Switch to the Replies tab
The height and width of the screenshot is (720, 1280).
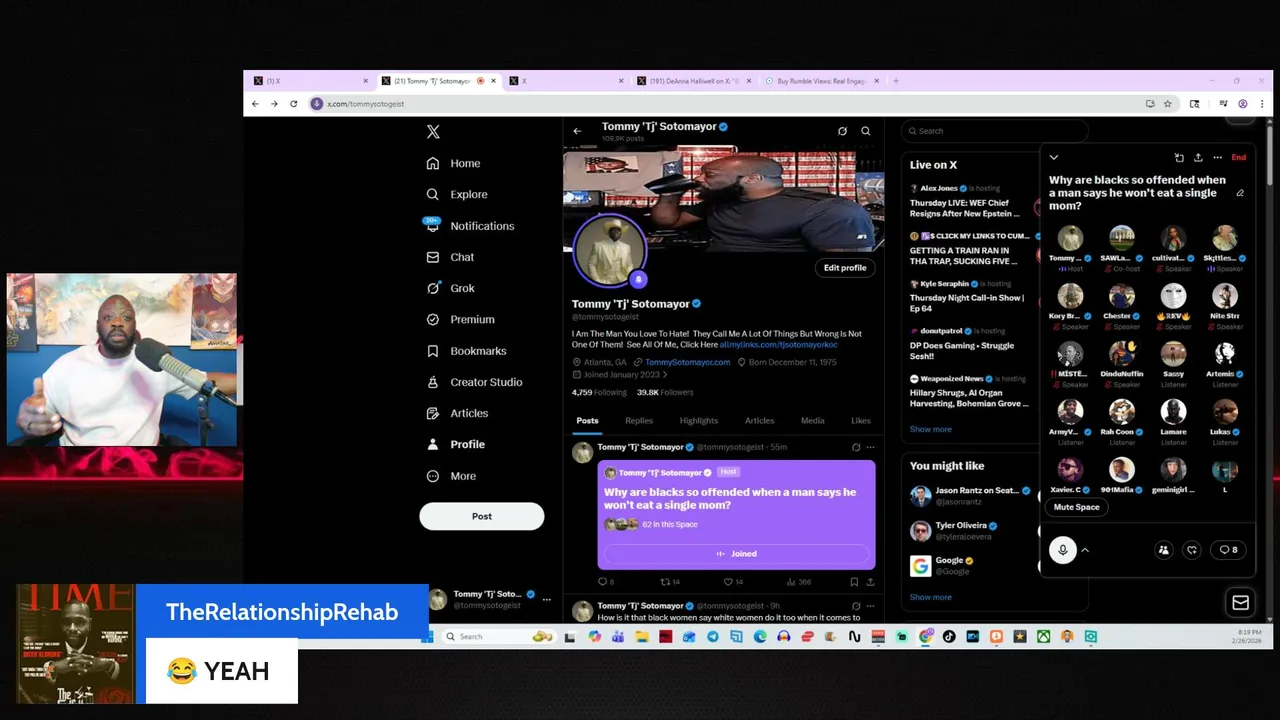639,421
